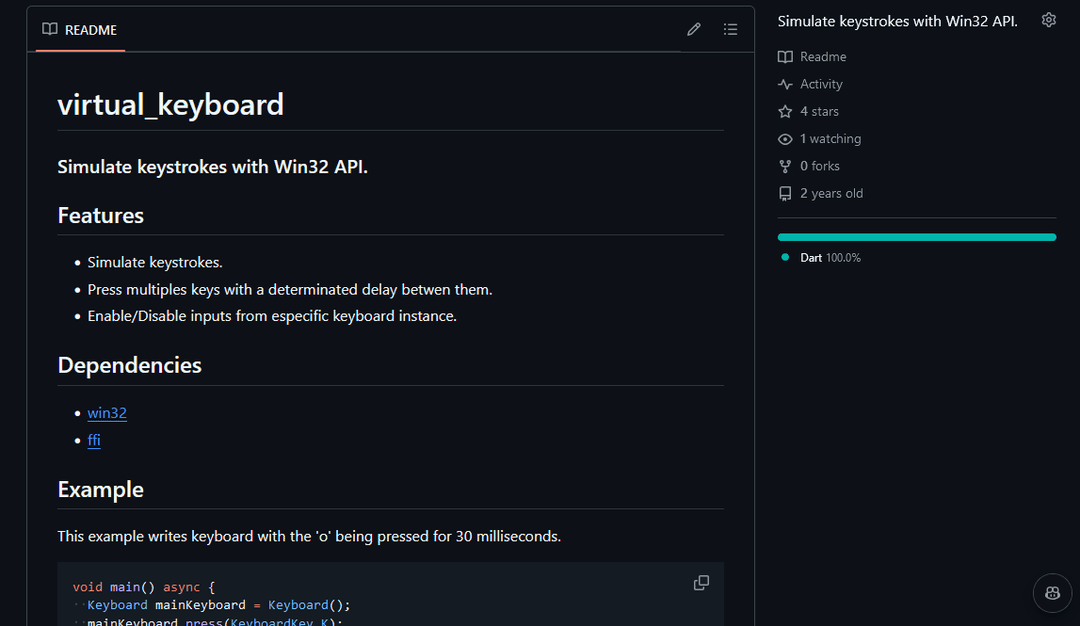Click the Activity pulse icon
The width and height of the screenshot is (1080, 626).
pos(785,84)
